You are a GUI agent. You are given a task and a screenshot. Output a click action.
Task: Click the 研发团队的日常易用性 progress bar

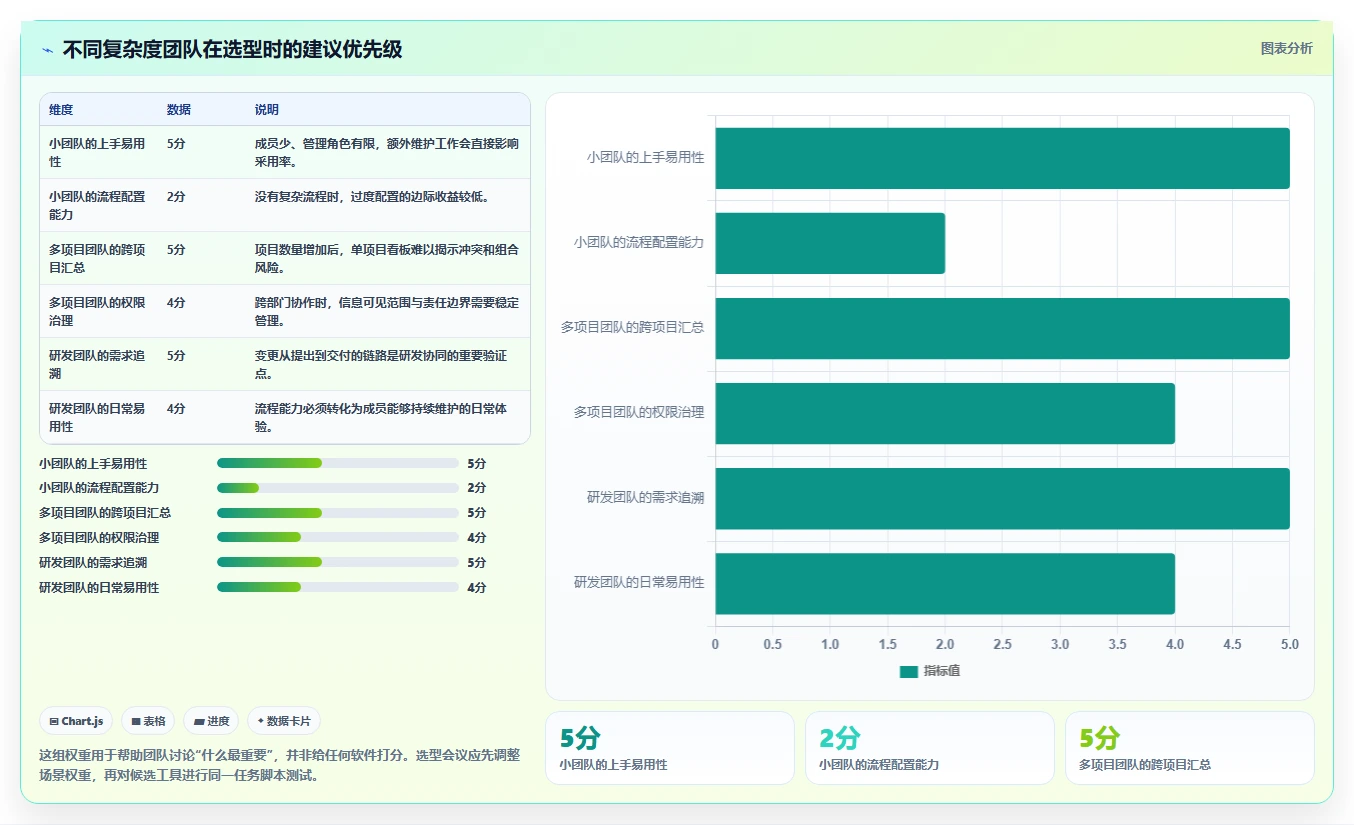tap(338, 588)
